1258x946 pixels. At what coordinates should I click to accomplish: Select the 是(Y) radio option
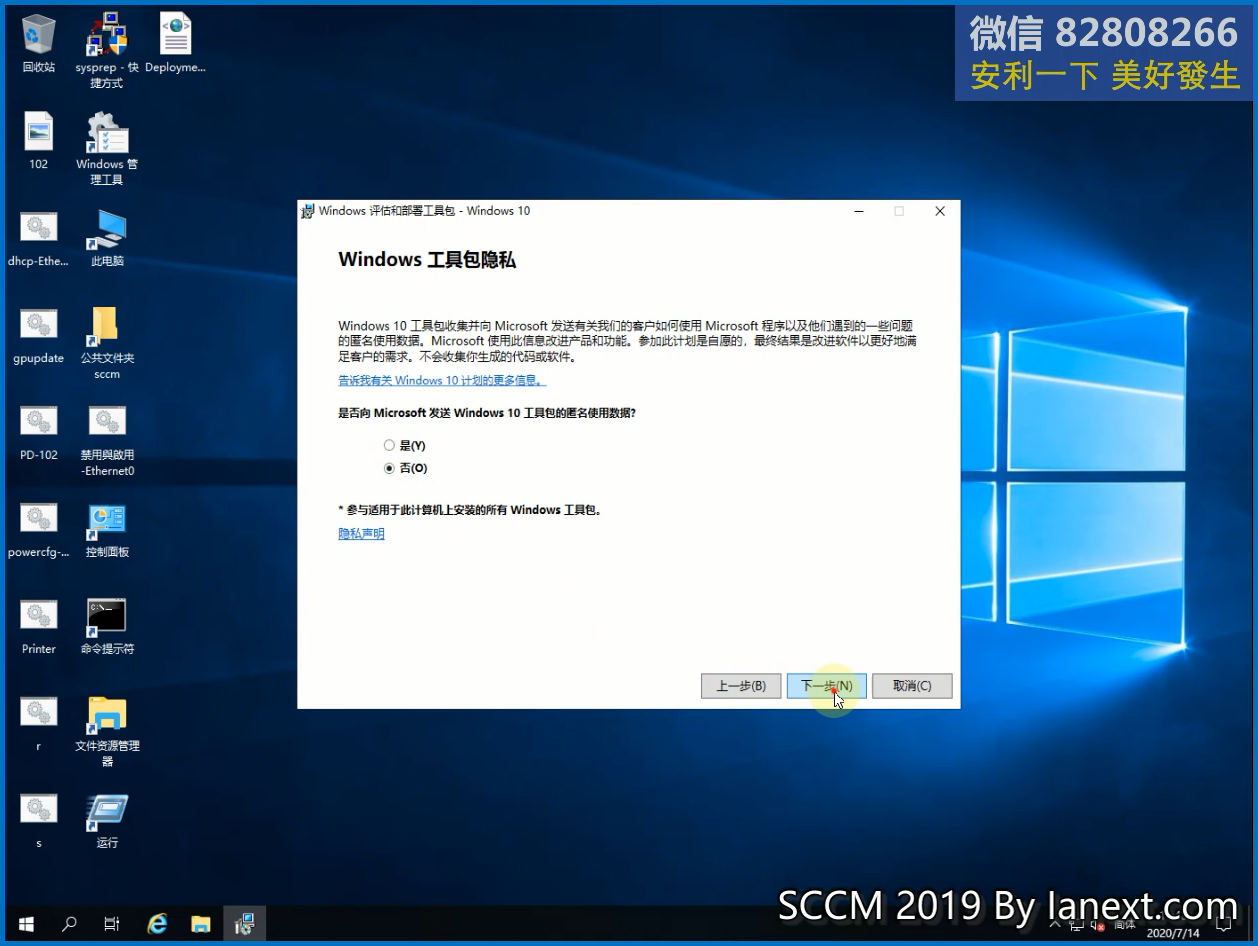click(404, 446)
